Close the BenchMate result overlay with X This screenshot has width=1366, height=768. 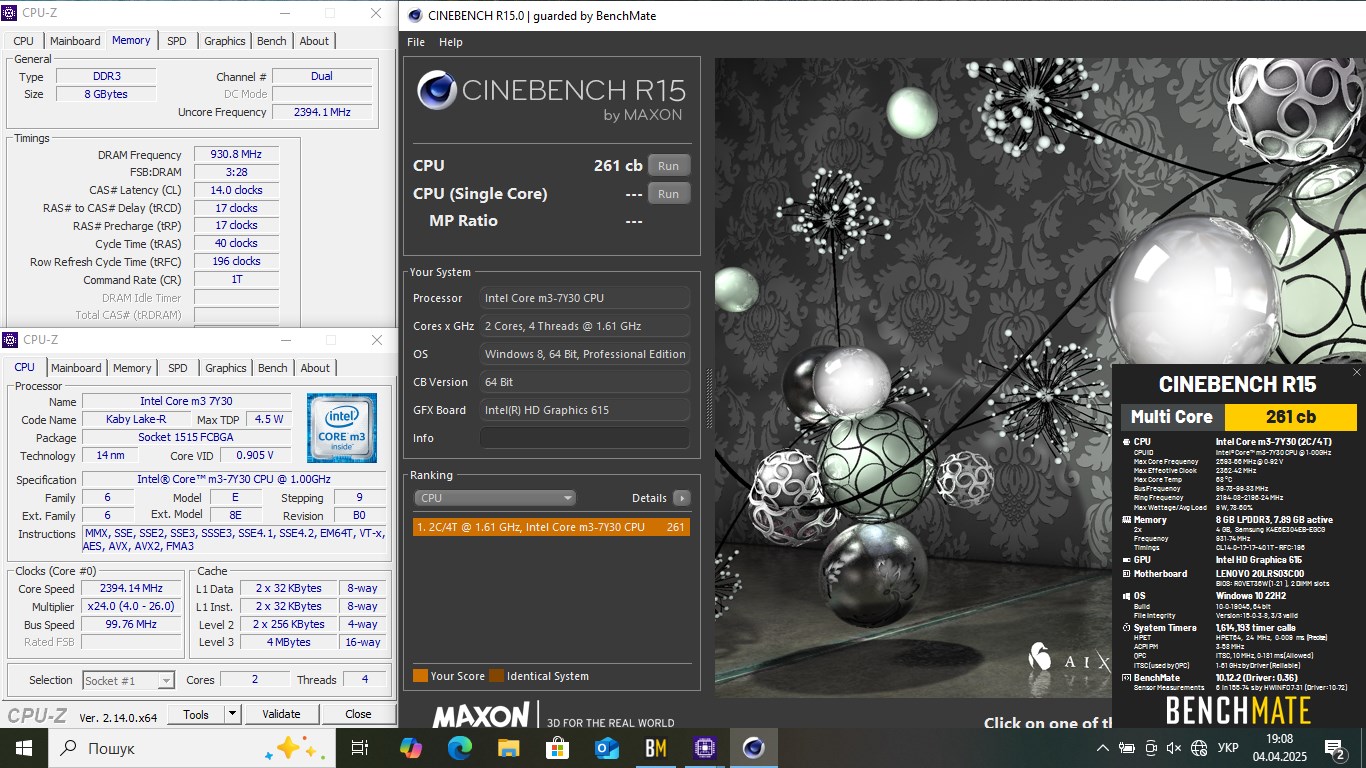click(1356, 372)
